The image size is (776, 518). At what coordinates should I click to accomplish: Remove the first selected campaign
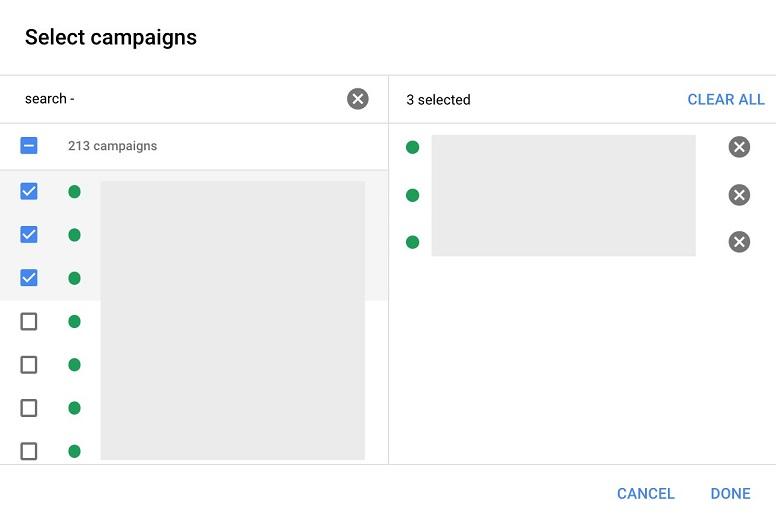[x=739, y=147]
